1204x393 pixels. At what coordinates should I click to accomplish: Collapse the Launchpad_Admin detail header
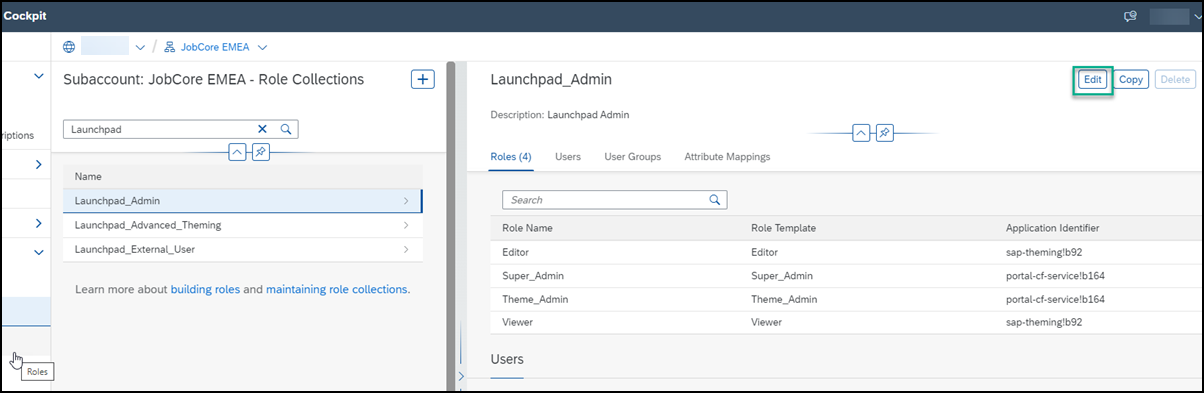(861, 133)
